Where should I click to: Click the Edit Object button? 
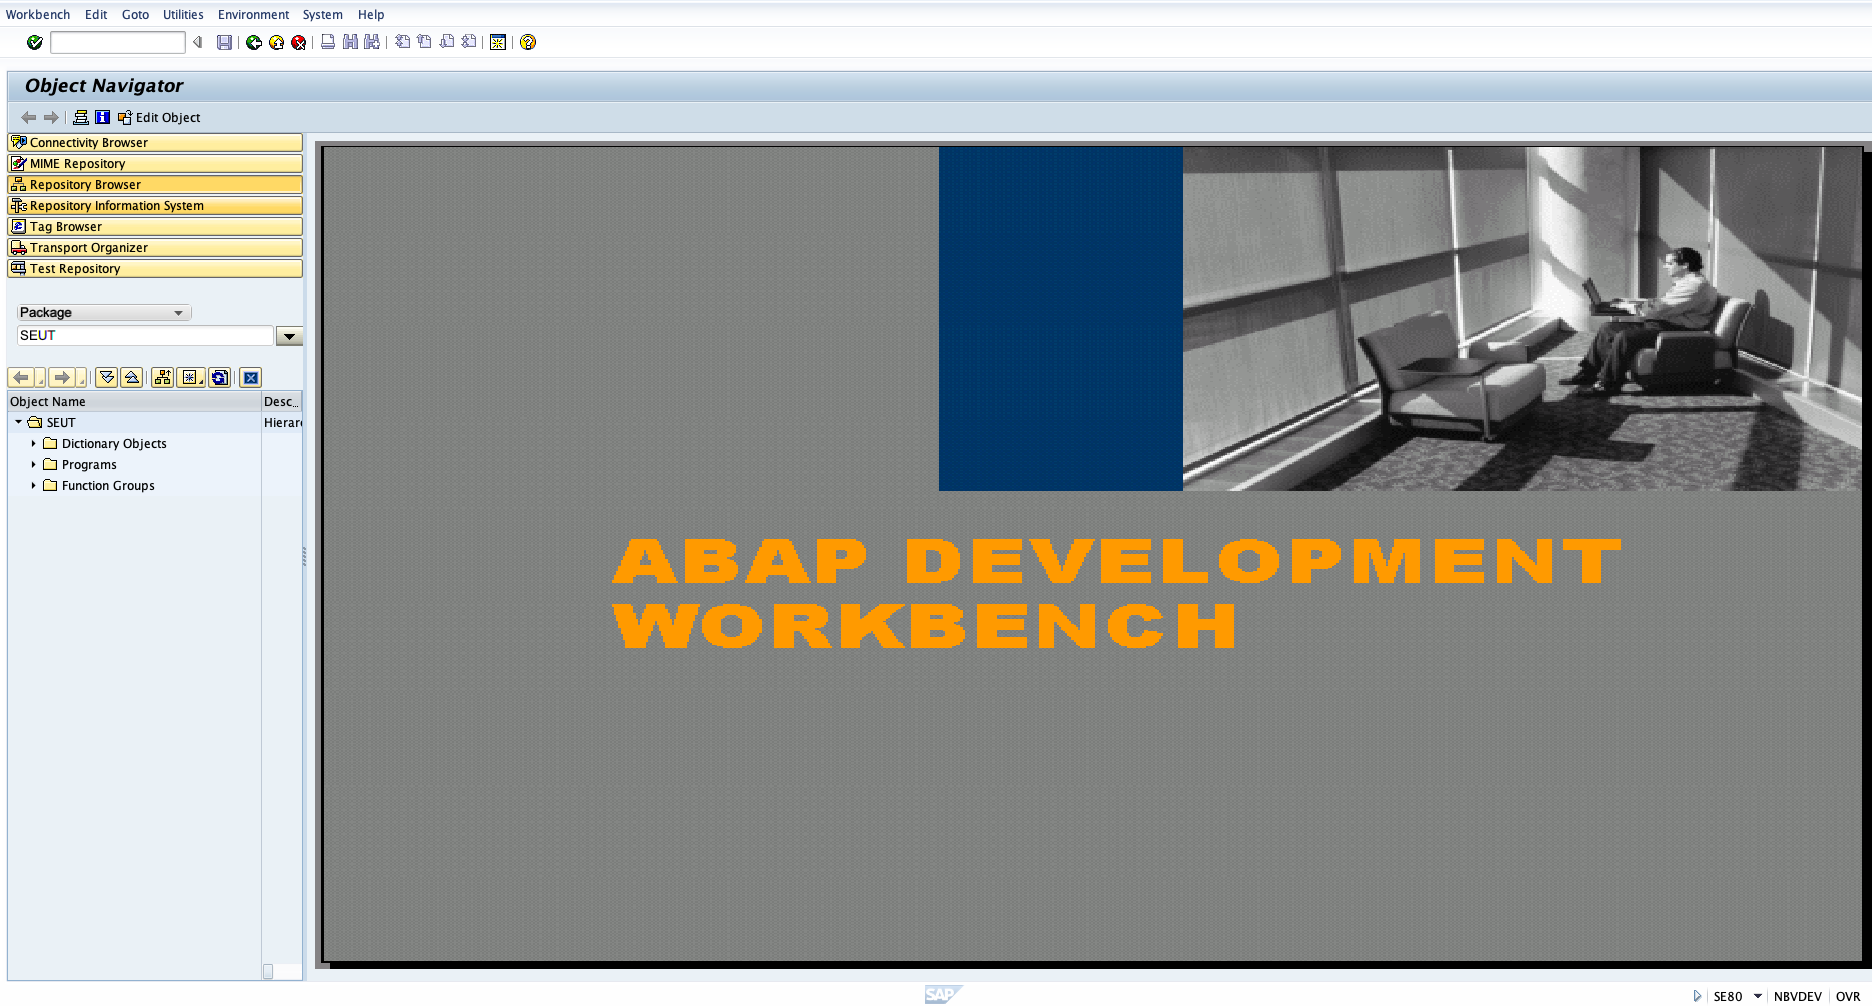point(160,117)
